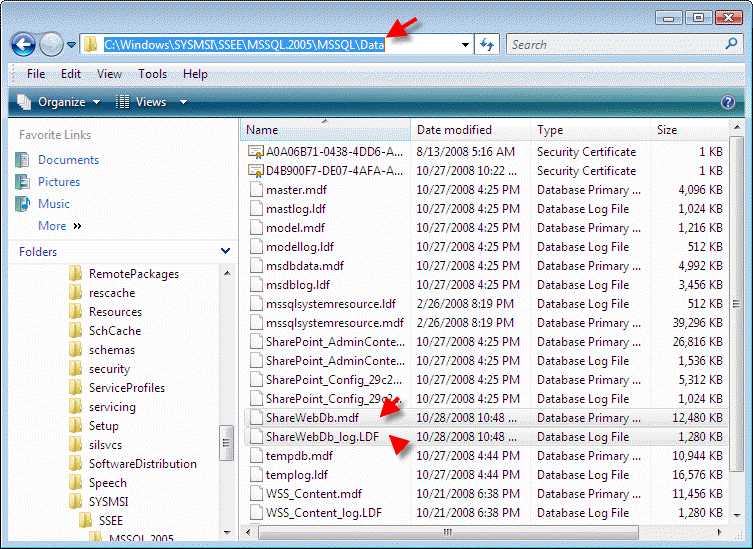Sort by the Name column header
Viewport: 753px width, 549px height.
[325, 130]
